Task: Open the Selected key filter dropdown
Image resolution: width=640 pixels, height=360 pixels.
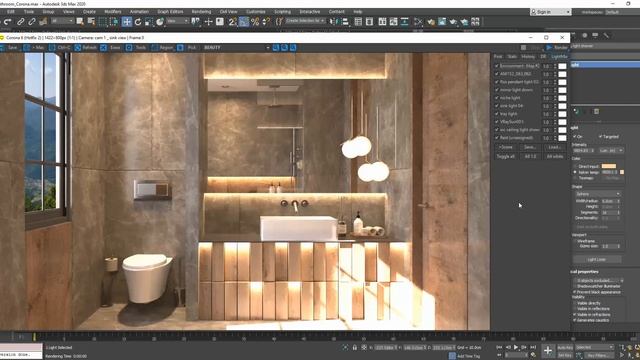Action: click(595, 347)
